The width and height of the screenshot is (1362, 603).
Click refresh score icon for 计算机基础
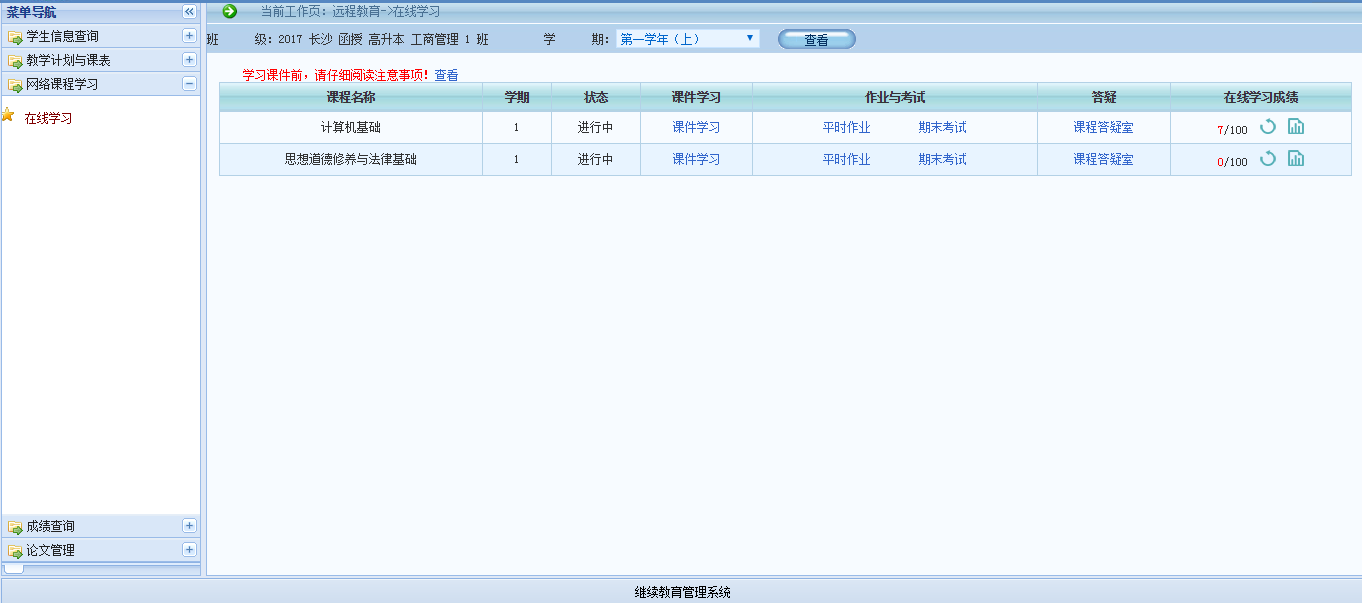coord(1267,127)
